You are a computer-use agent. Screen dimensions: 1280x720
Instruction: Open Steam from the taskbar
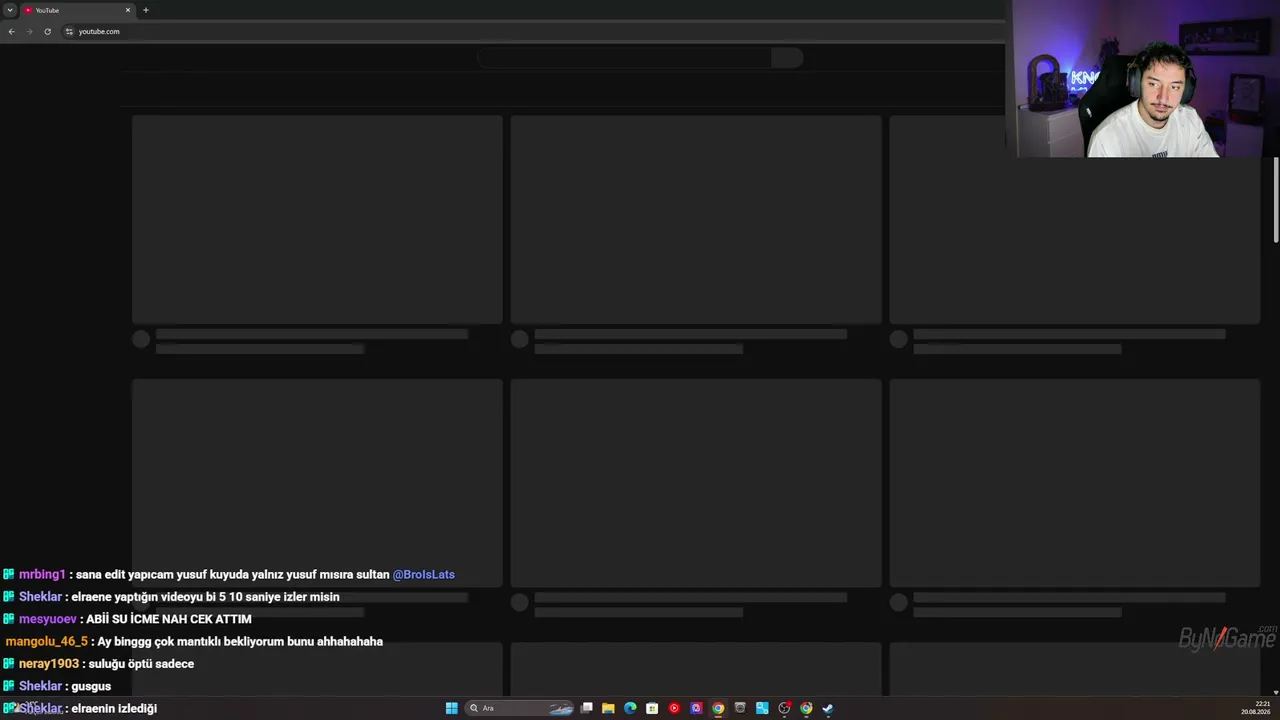828,708
